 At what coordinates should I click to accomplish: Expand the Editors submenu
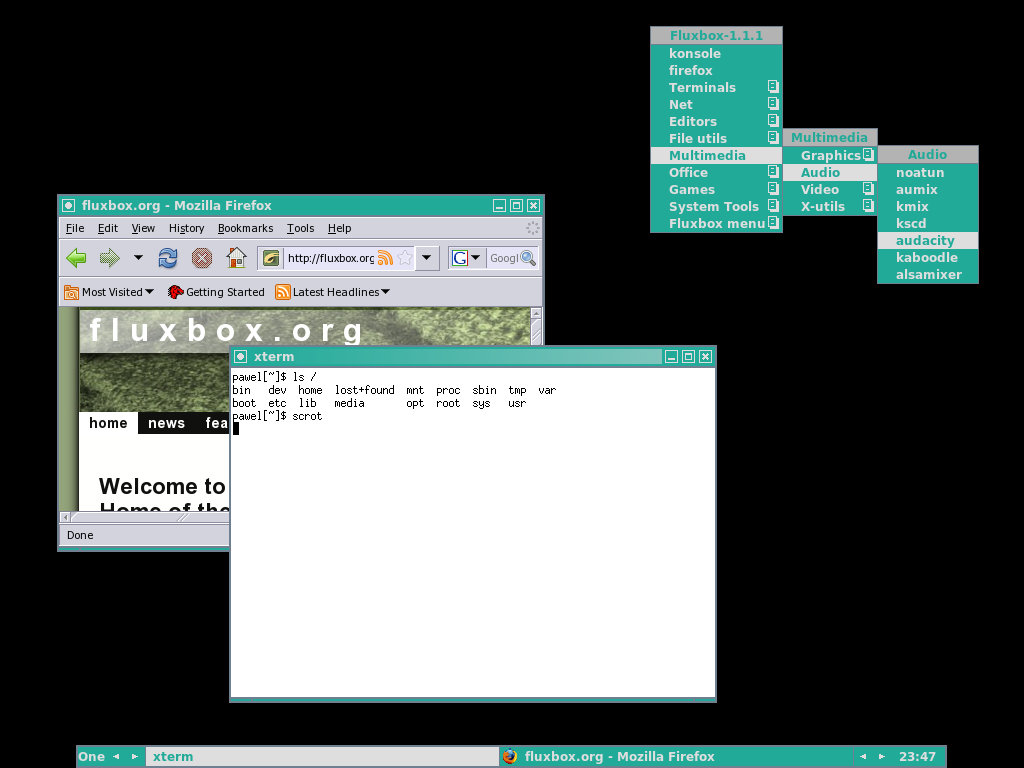716,121
